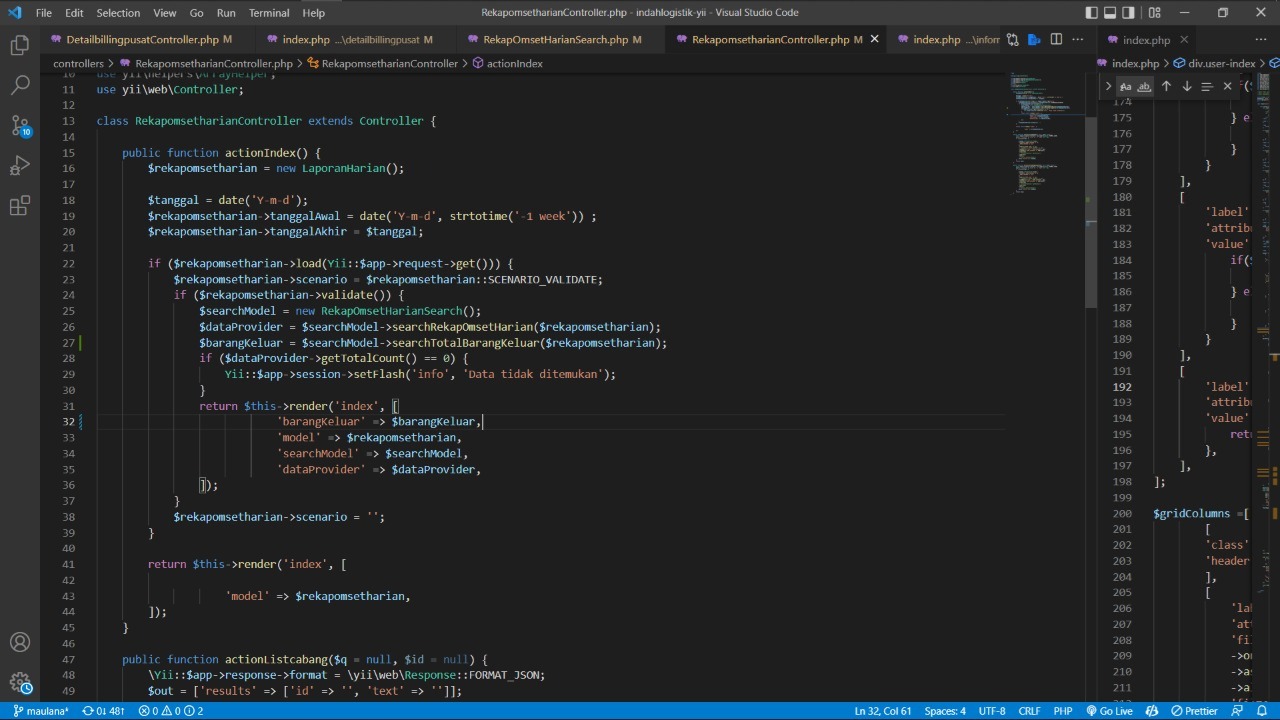Screen dimensions: 1280x720
Task: Click the maulana git branch indicator
Action: click(x=40, y=711)
